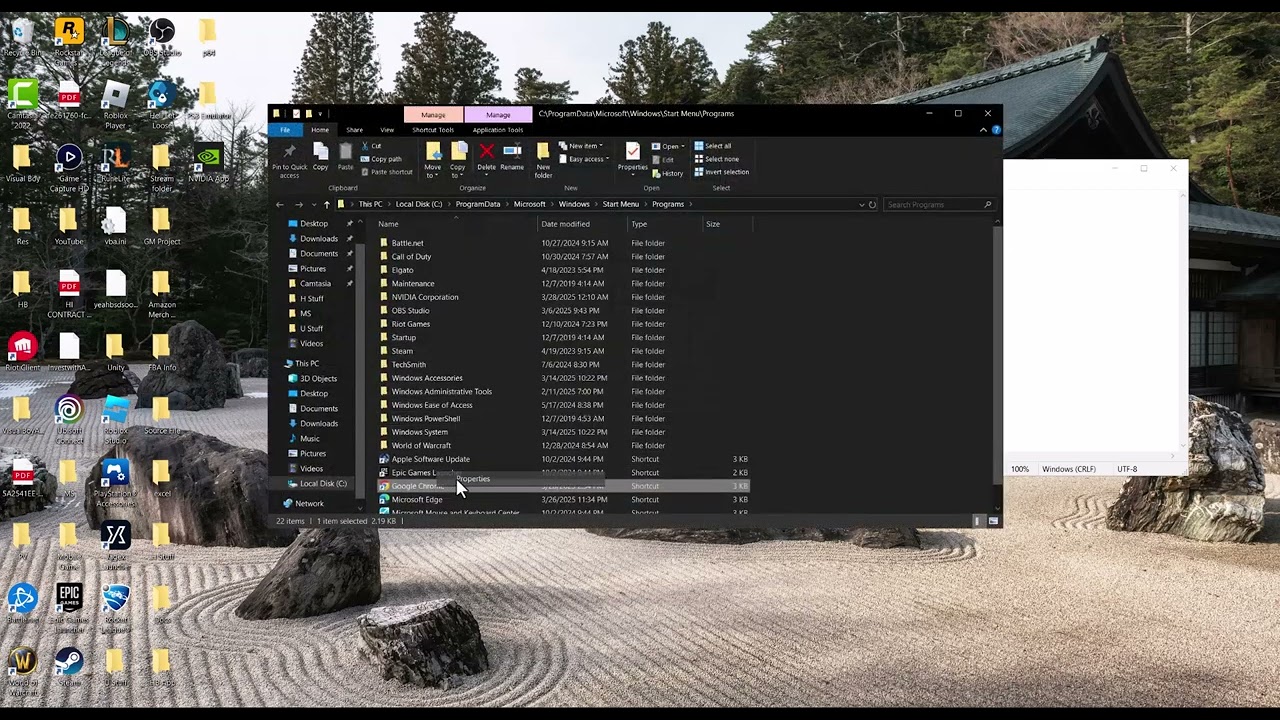Switch to the Application Tools tab

pos(498,130)
